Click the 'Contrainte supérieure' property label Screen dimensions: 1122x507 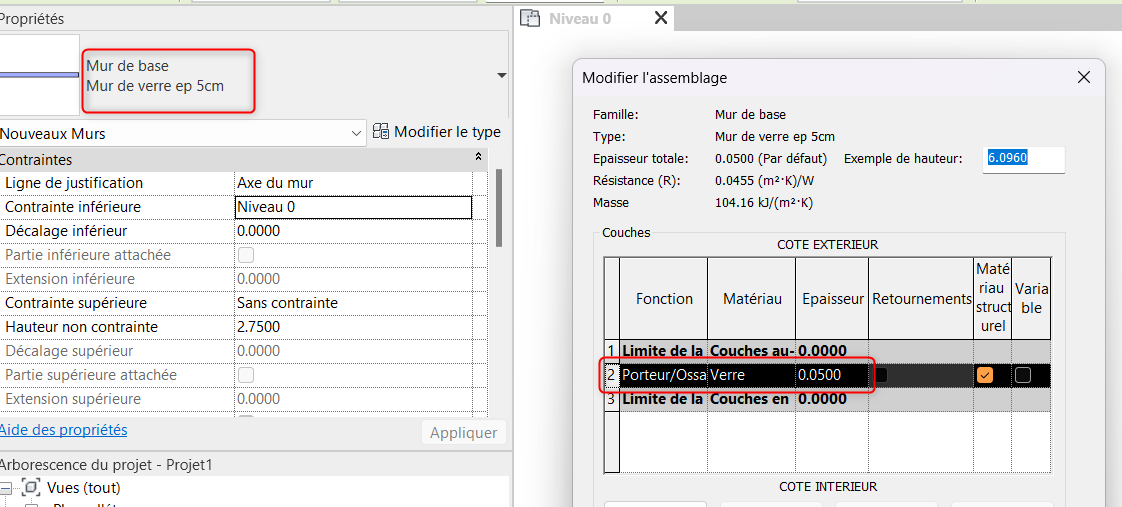click(76, 303)
